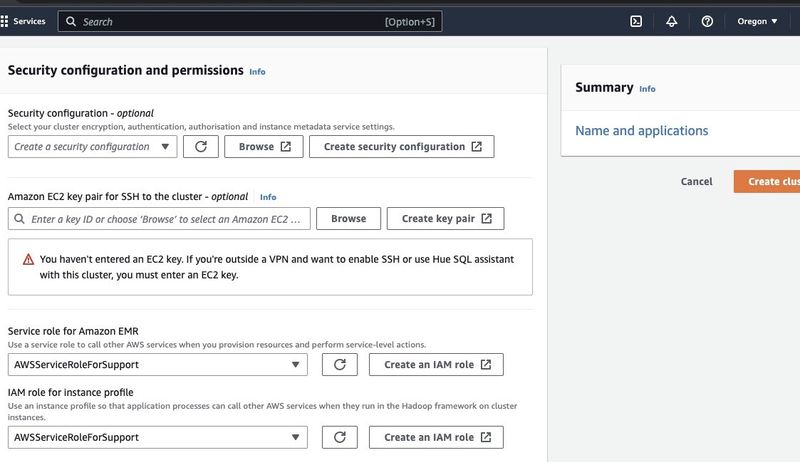The height and width of the screenshot is (462, 800).
Task: Refresh the security configuration list
Action: pos(200,147)
